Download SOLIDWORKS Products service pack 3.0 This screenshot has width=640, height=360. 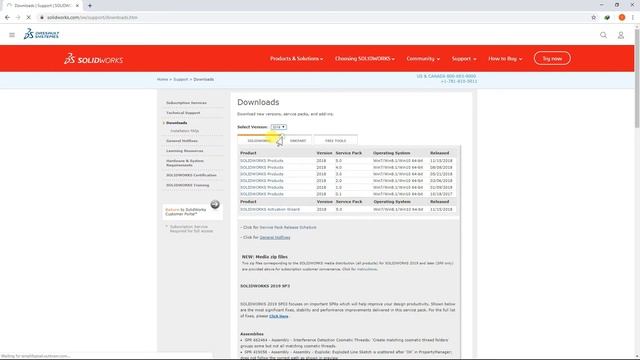[x=262, y=174]
